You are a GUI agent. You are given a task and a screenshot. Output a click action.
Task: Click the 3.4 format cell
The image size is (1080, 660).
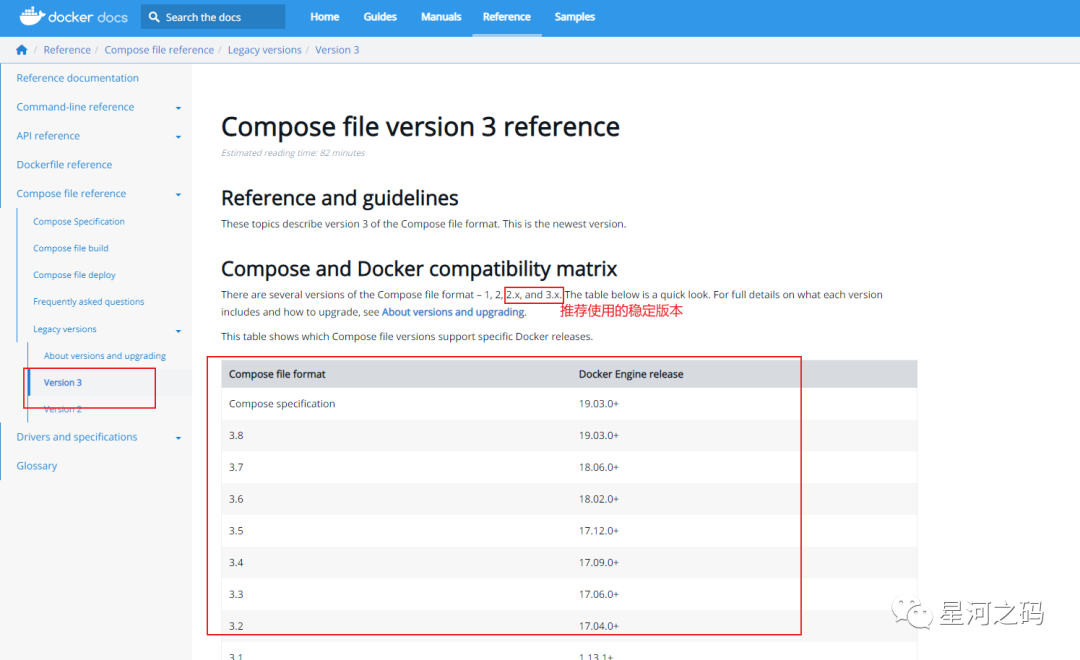pos(236,562)
